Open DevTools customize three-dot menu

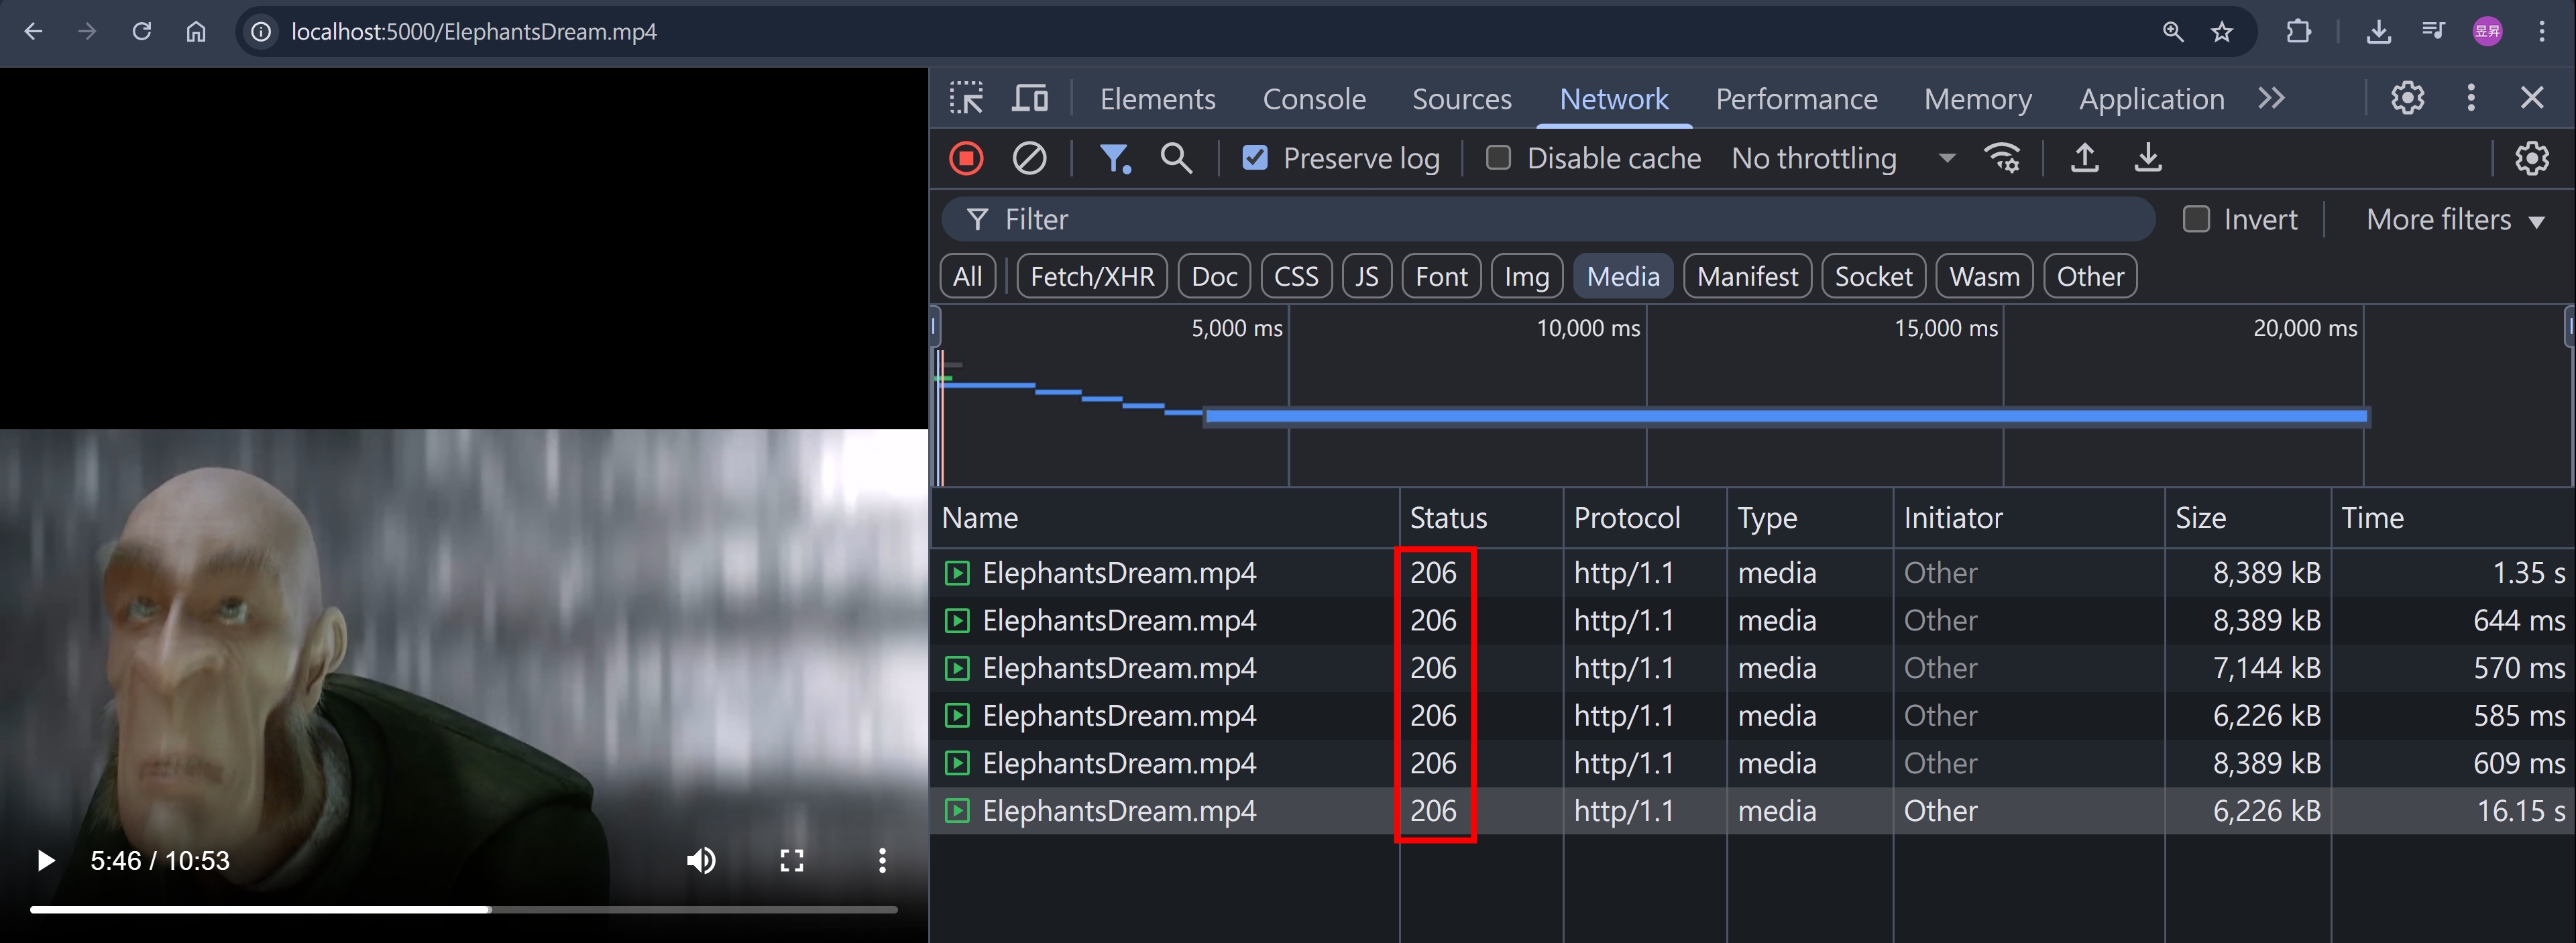click(x=2471, y=98)
